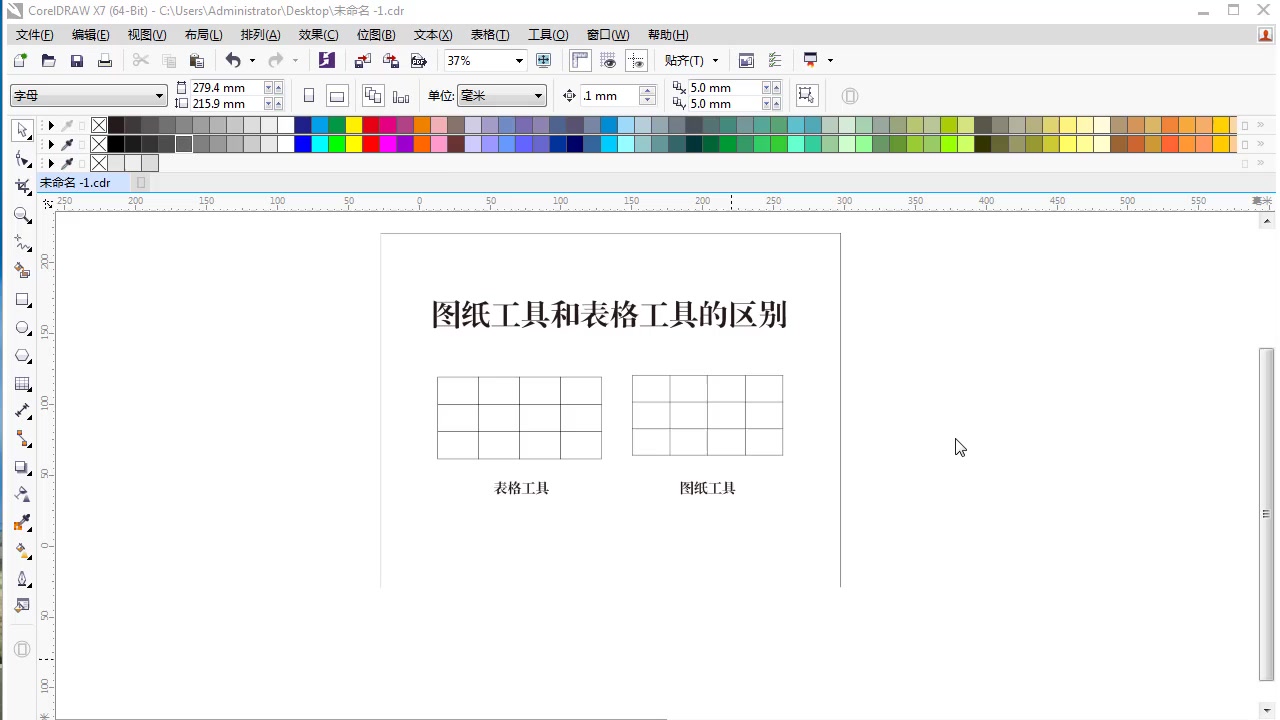Open the 单位 毫米 units dropdown
1280x720 pixels.
click(x=538, y=96)
